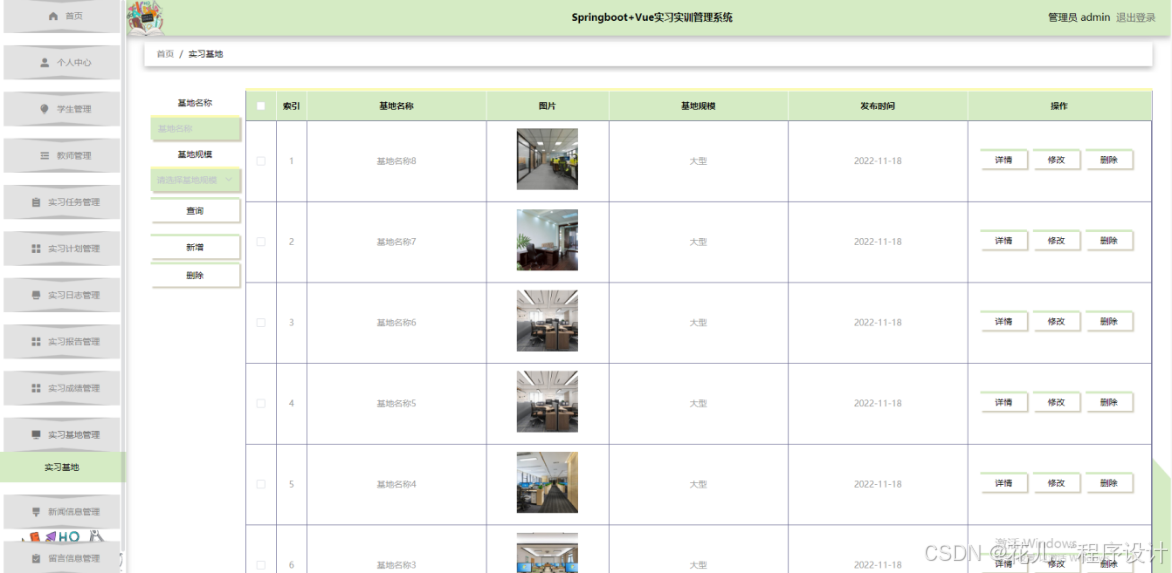Open the 留言信息管理 sidebar menu
This screenshot has width=1172, height=573.
click(61, 558)
